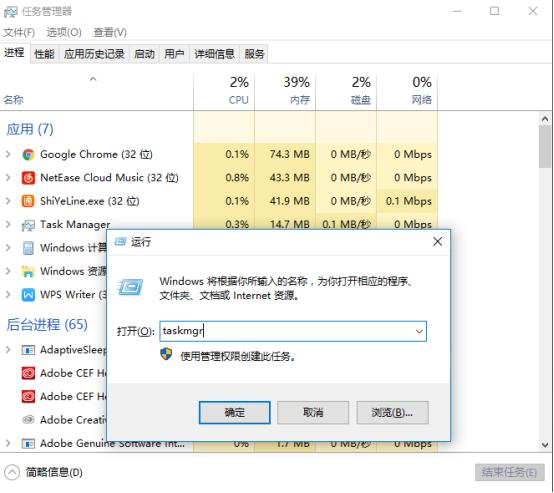The image size is (554, 493).
Task: Expand the WPS Writer row
Action: pyautogui.click(x=8, y=294)
